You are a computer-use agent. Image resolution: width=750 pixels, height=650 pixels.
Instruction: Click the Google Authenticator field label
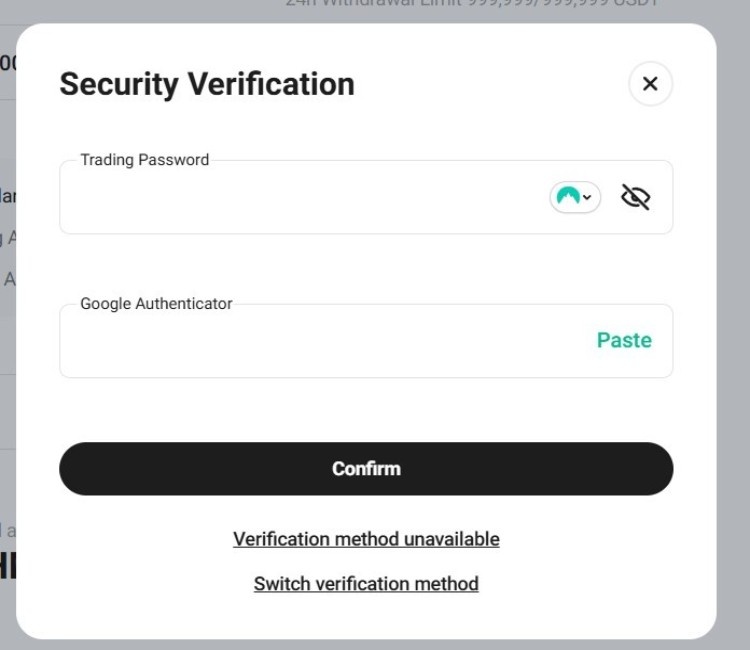tap(156, 304)
